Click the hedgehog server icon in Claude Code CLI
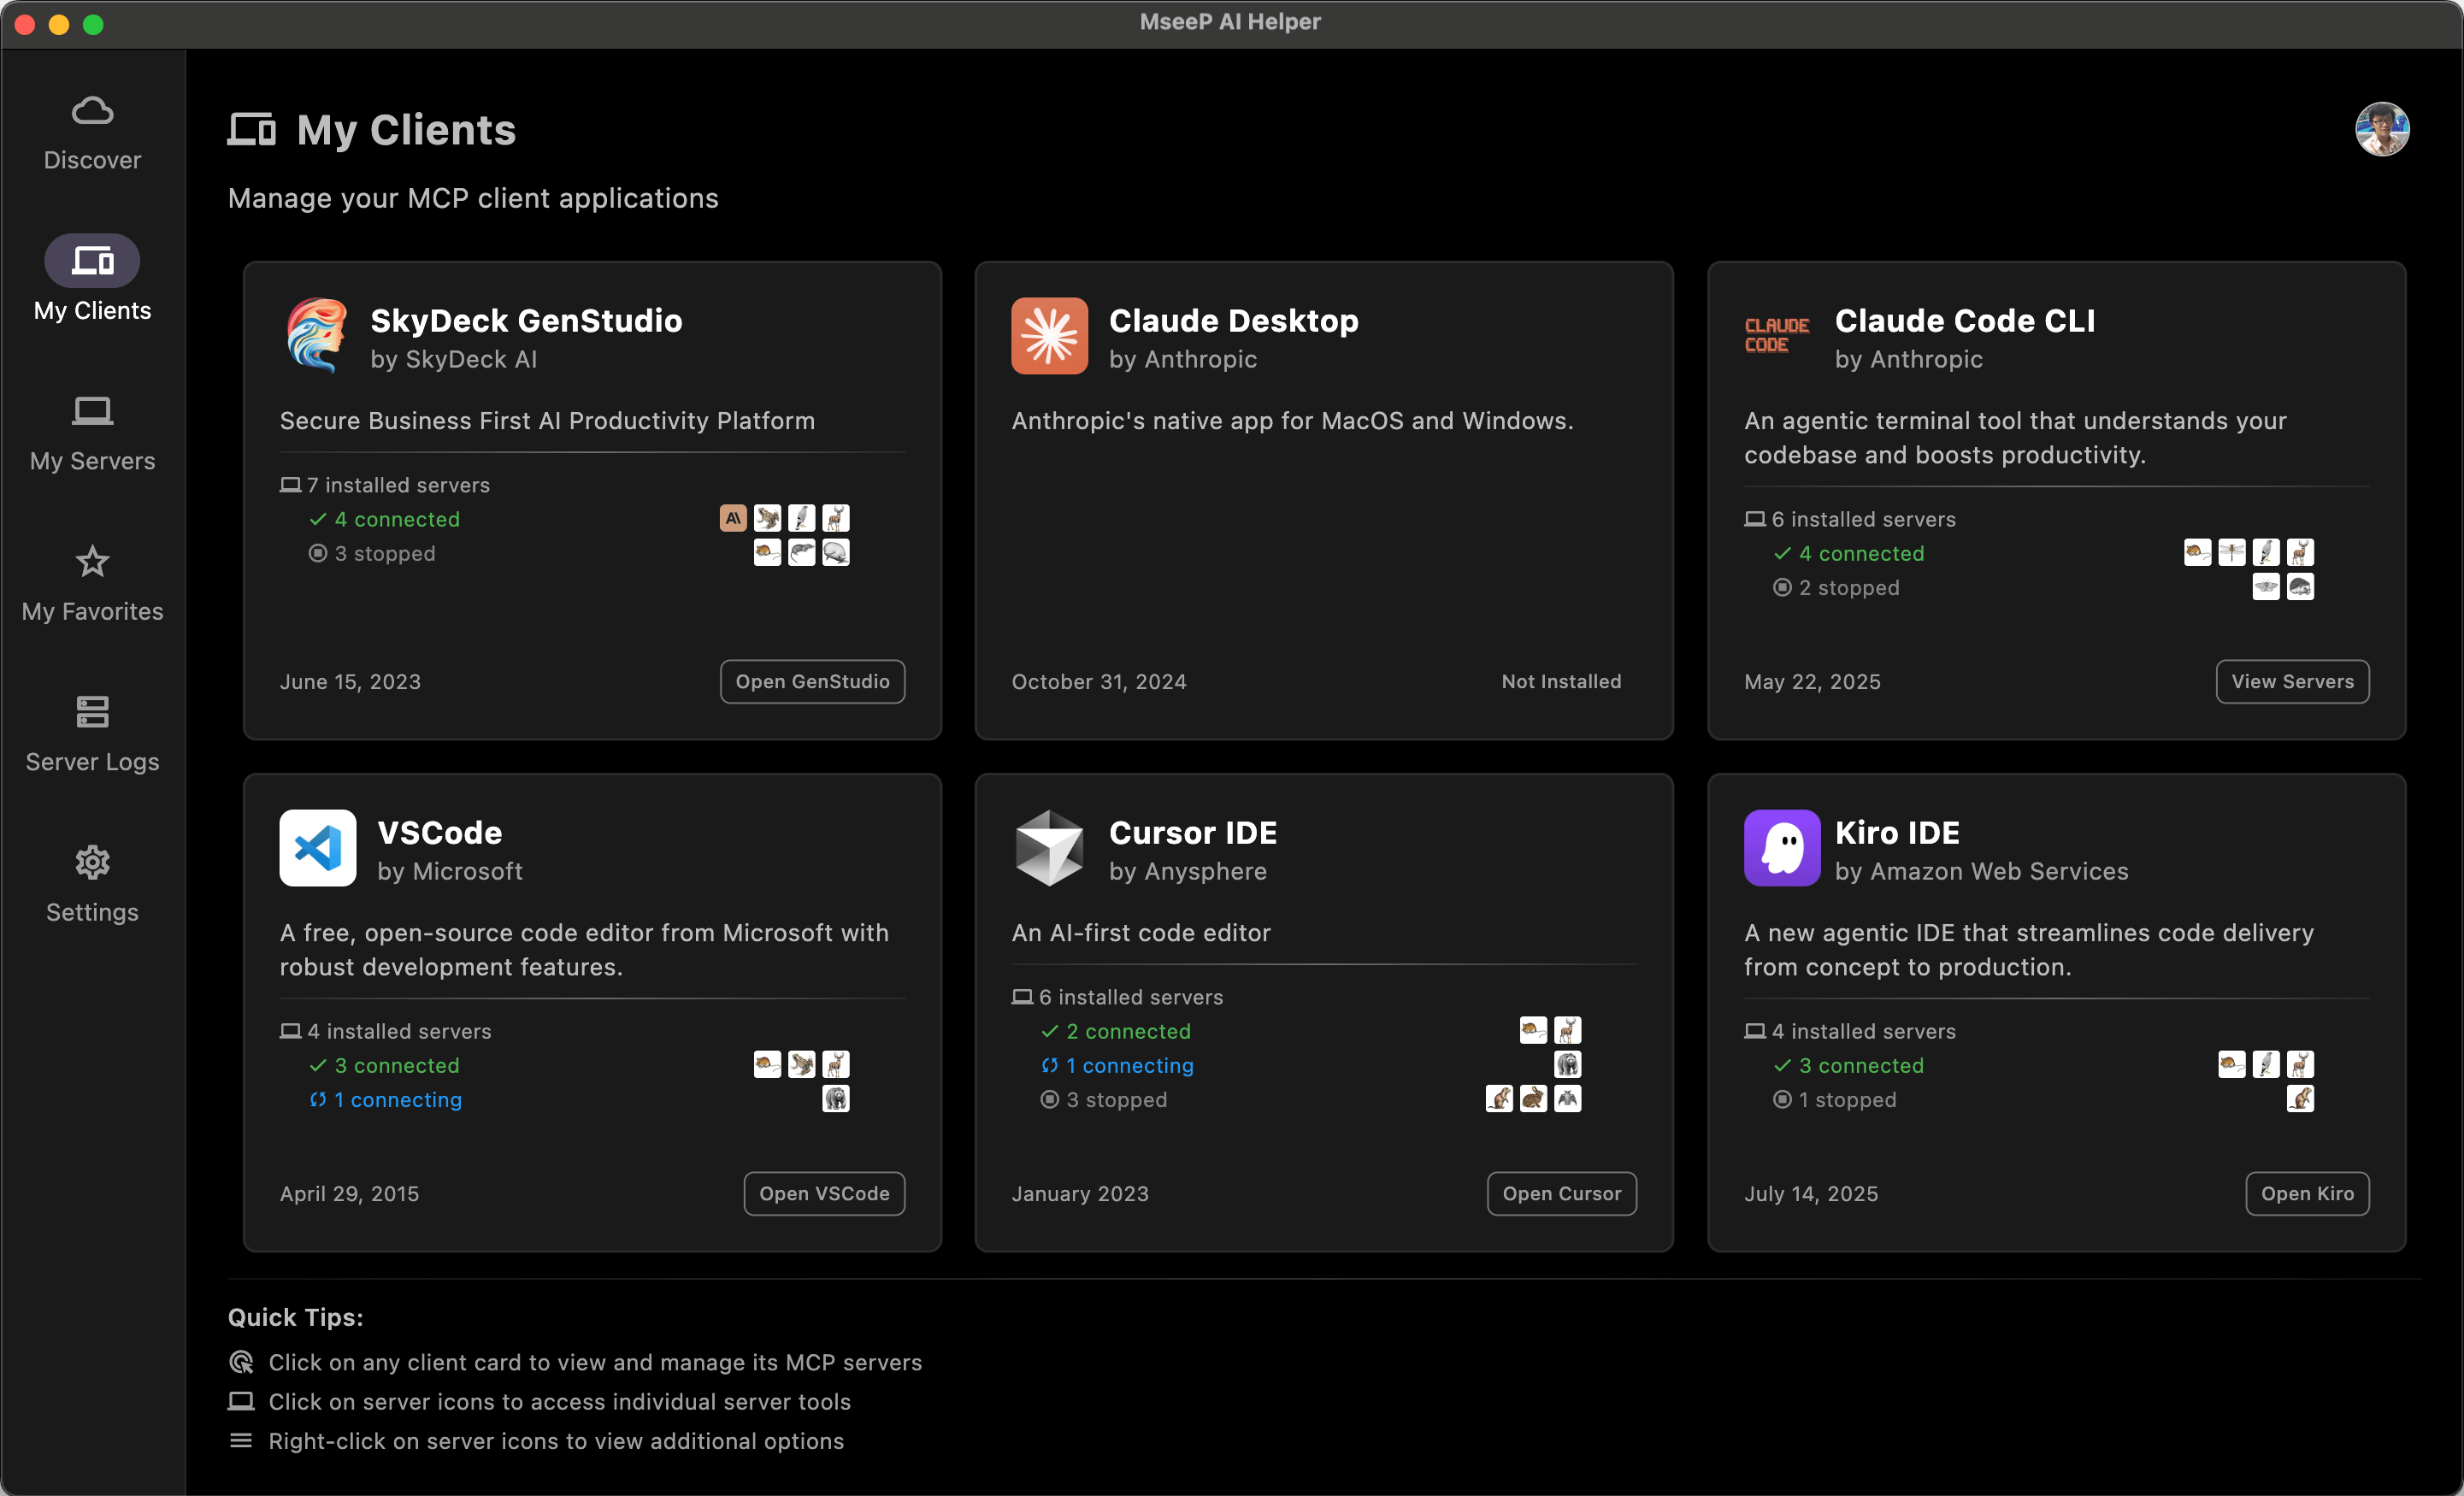2464x1496 pixels. 2299,586
